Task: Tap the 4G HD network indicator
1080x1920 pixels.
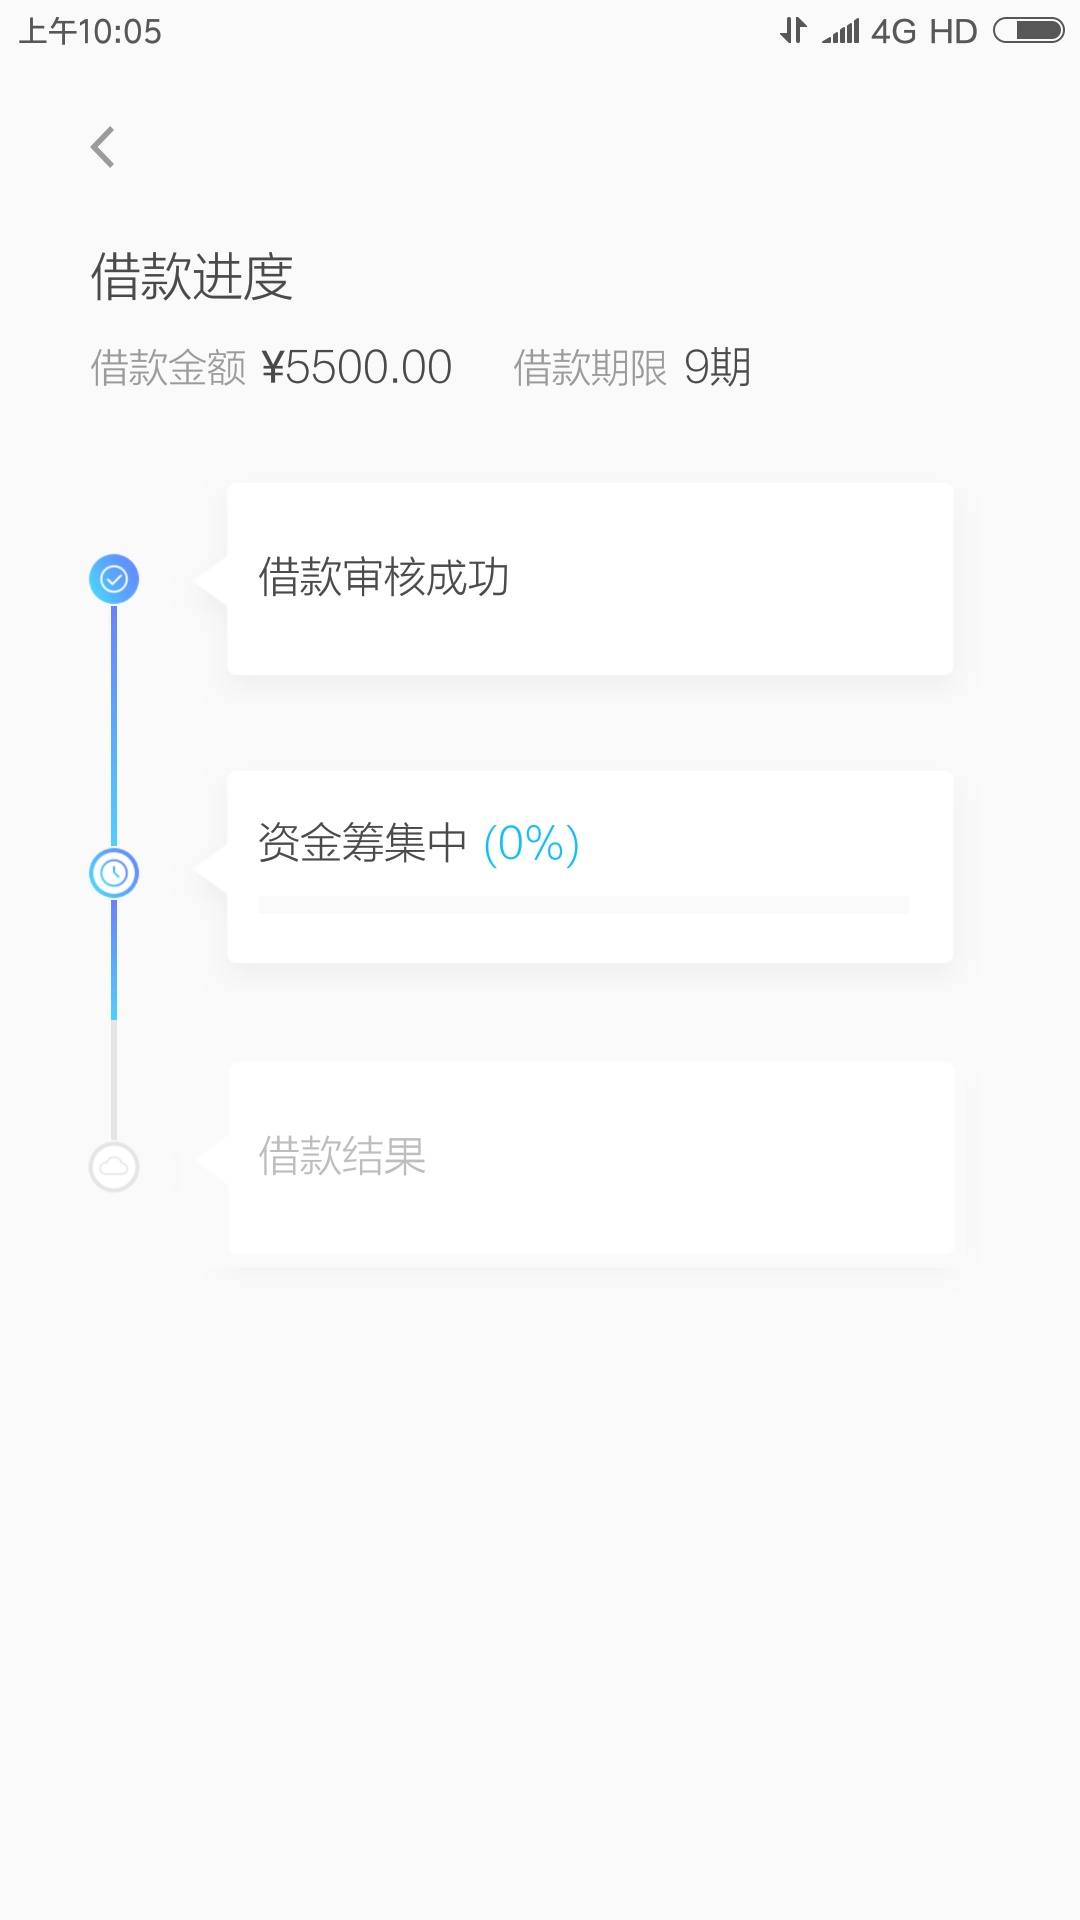Action: [923, 32]
